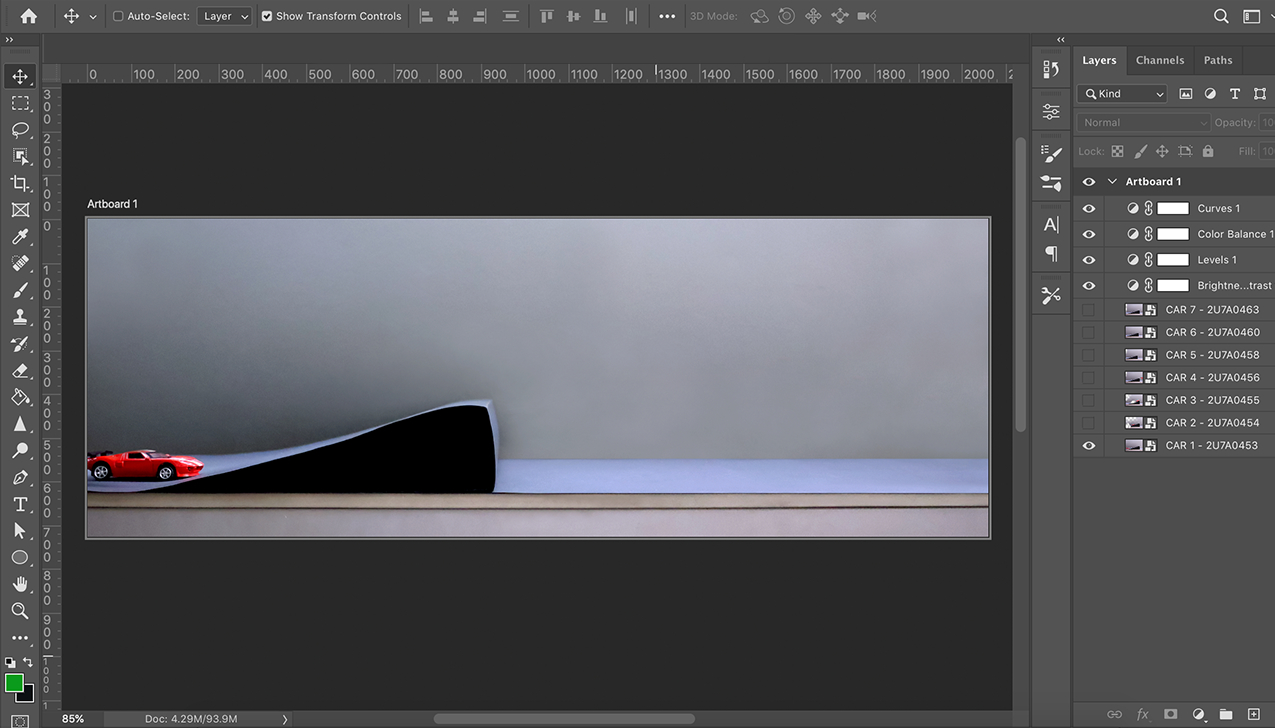Select the CAR 3 - 2U7A0455 layer
This screenshot has width=1275, height=728.
click(x=1212, y=400)
